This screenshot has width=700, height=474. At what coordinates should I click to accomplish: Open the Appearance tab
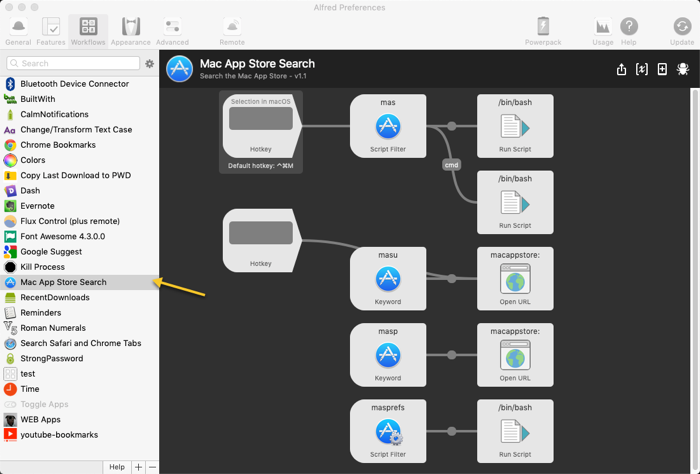130,31
